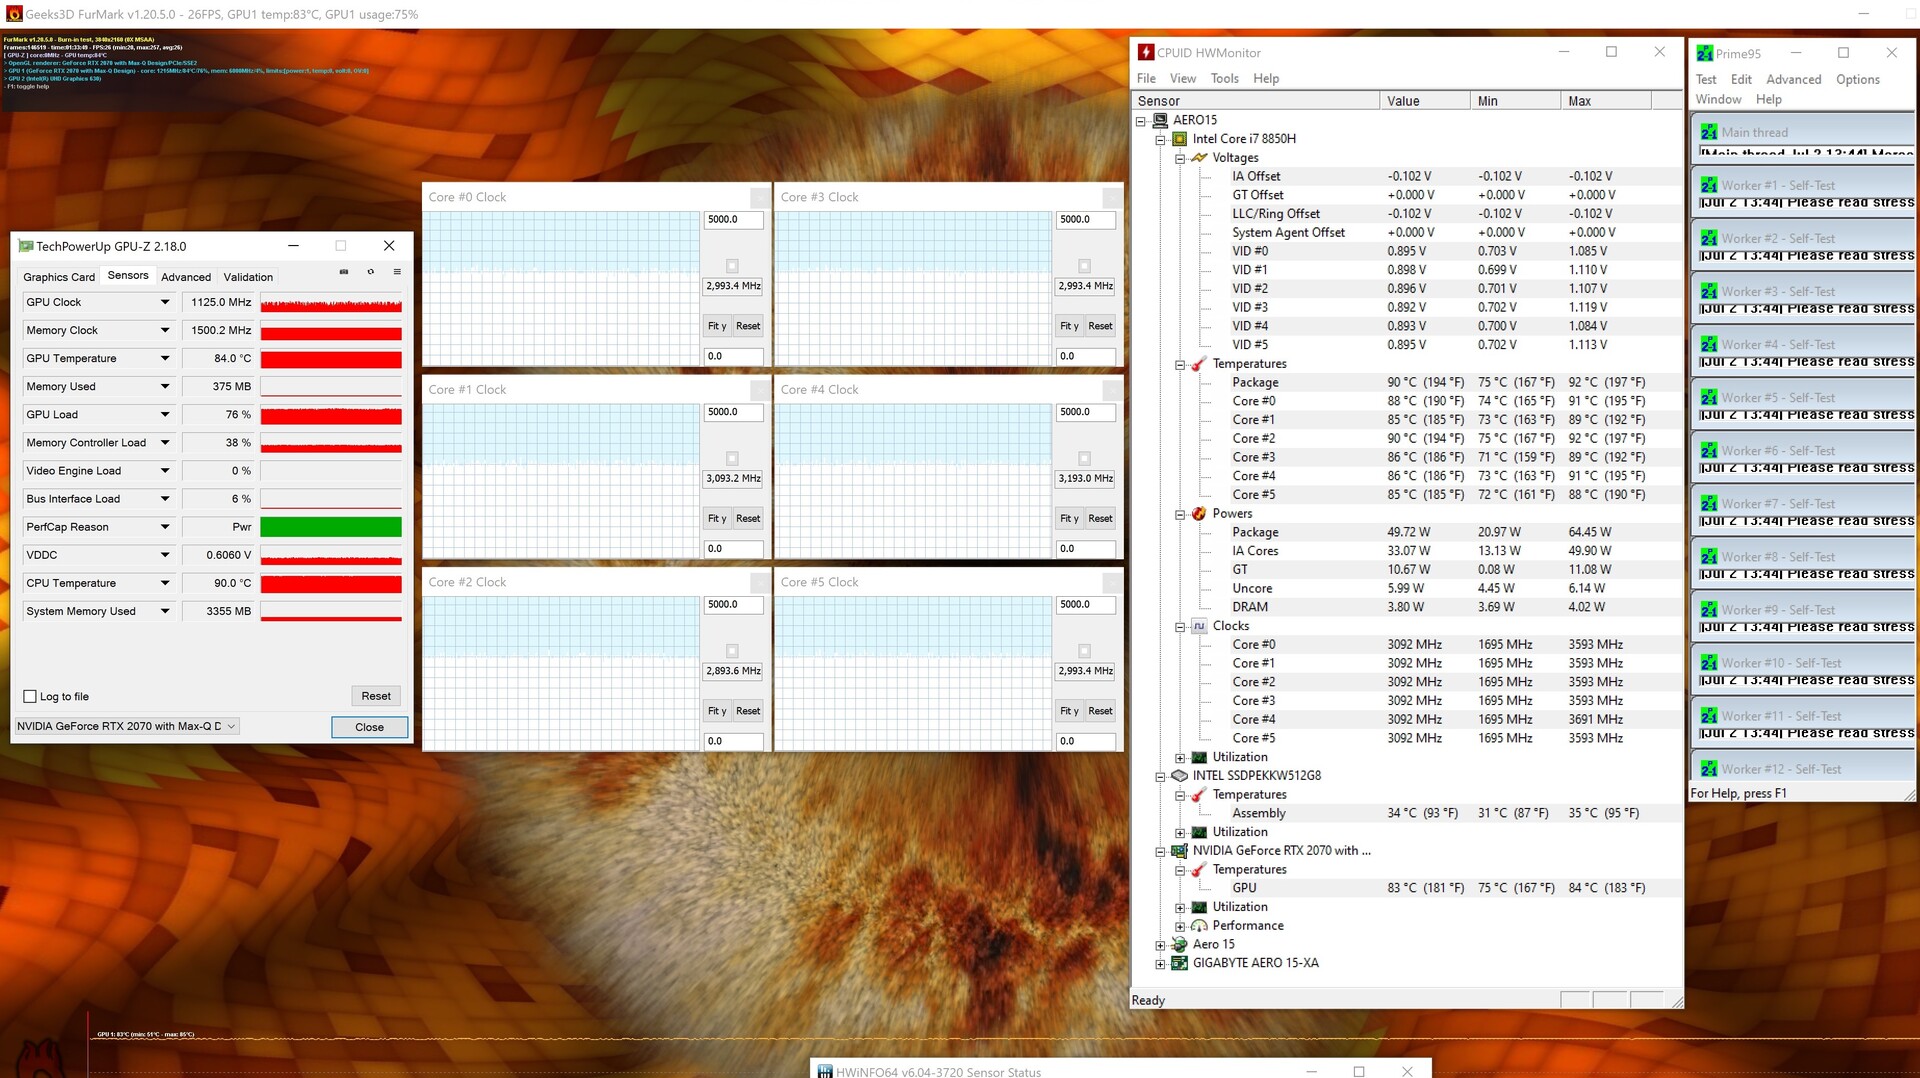Click Reset in Core #3 Clock window

1100,326
